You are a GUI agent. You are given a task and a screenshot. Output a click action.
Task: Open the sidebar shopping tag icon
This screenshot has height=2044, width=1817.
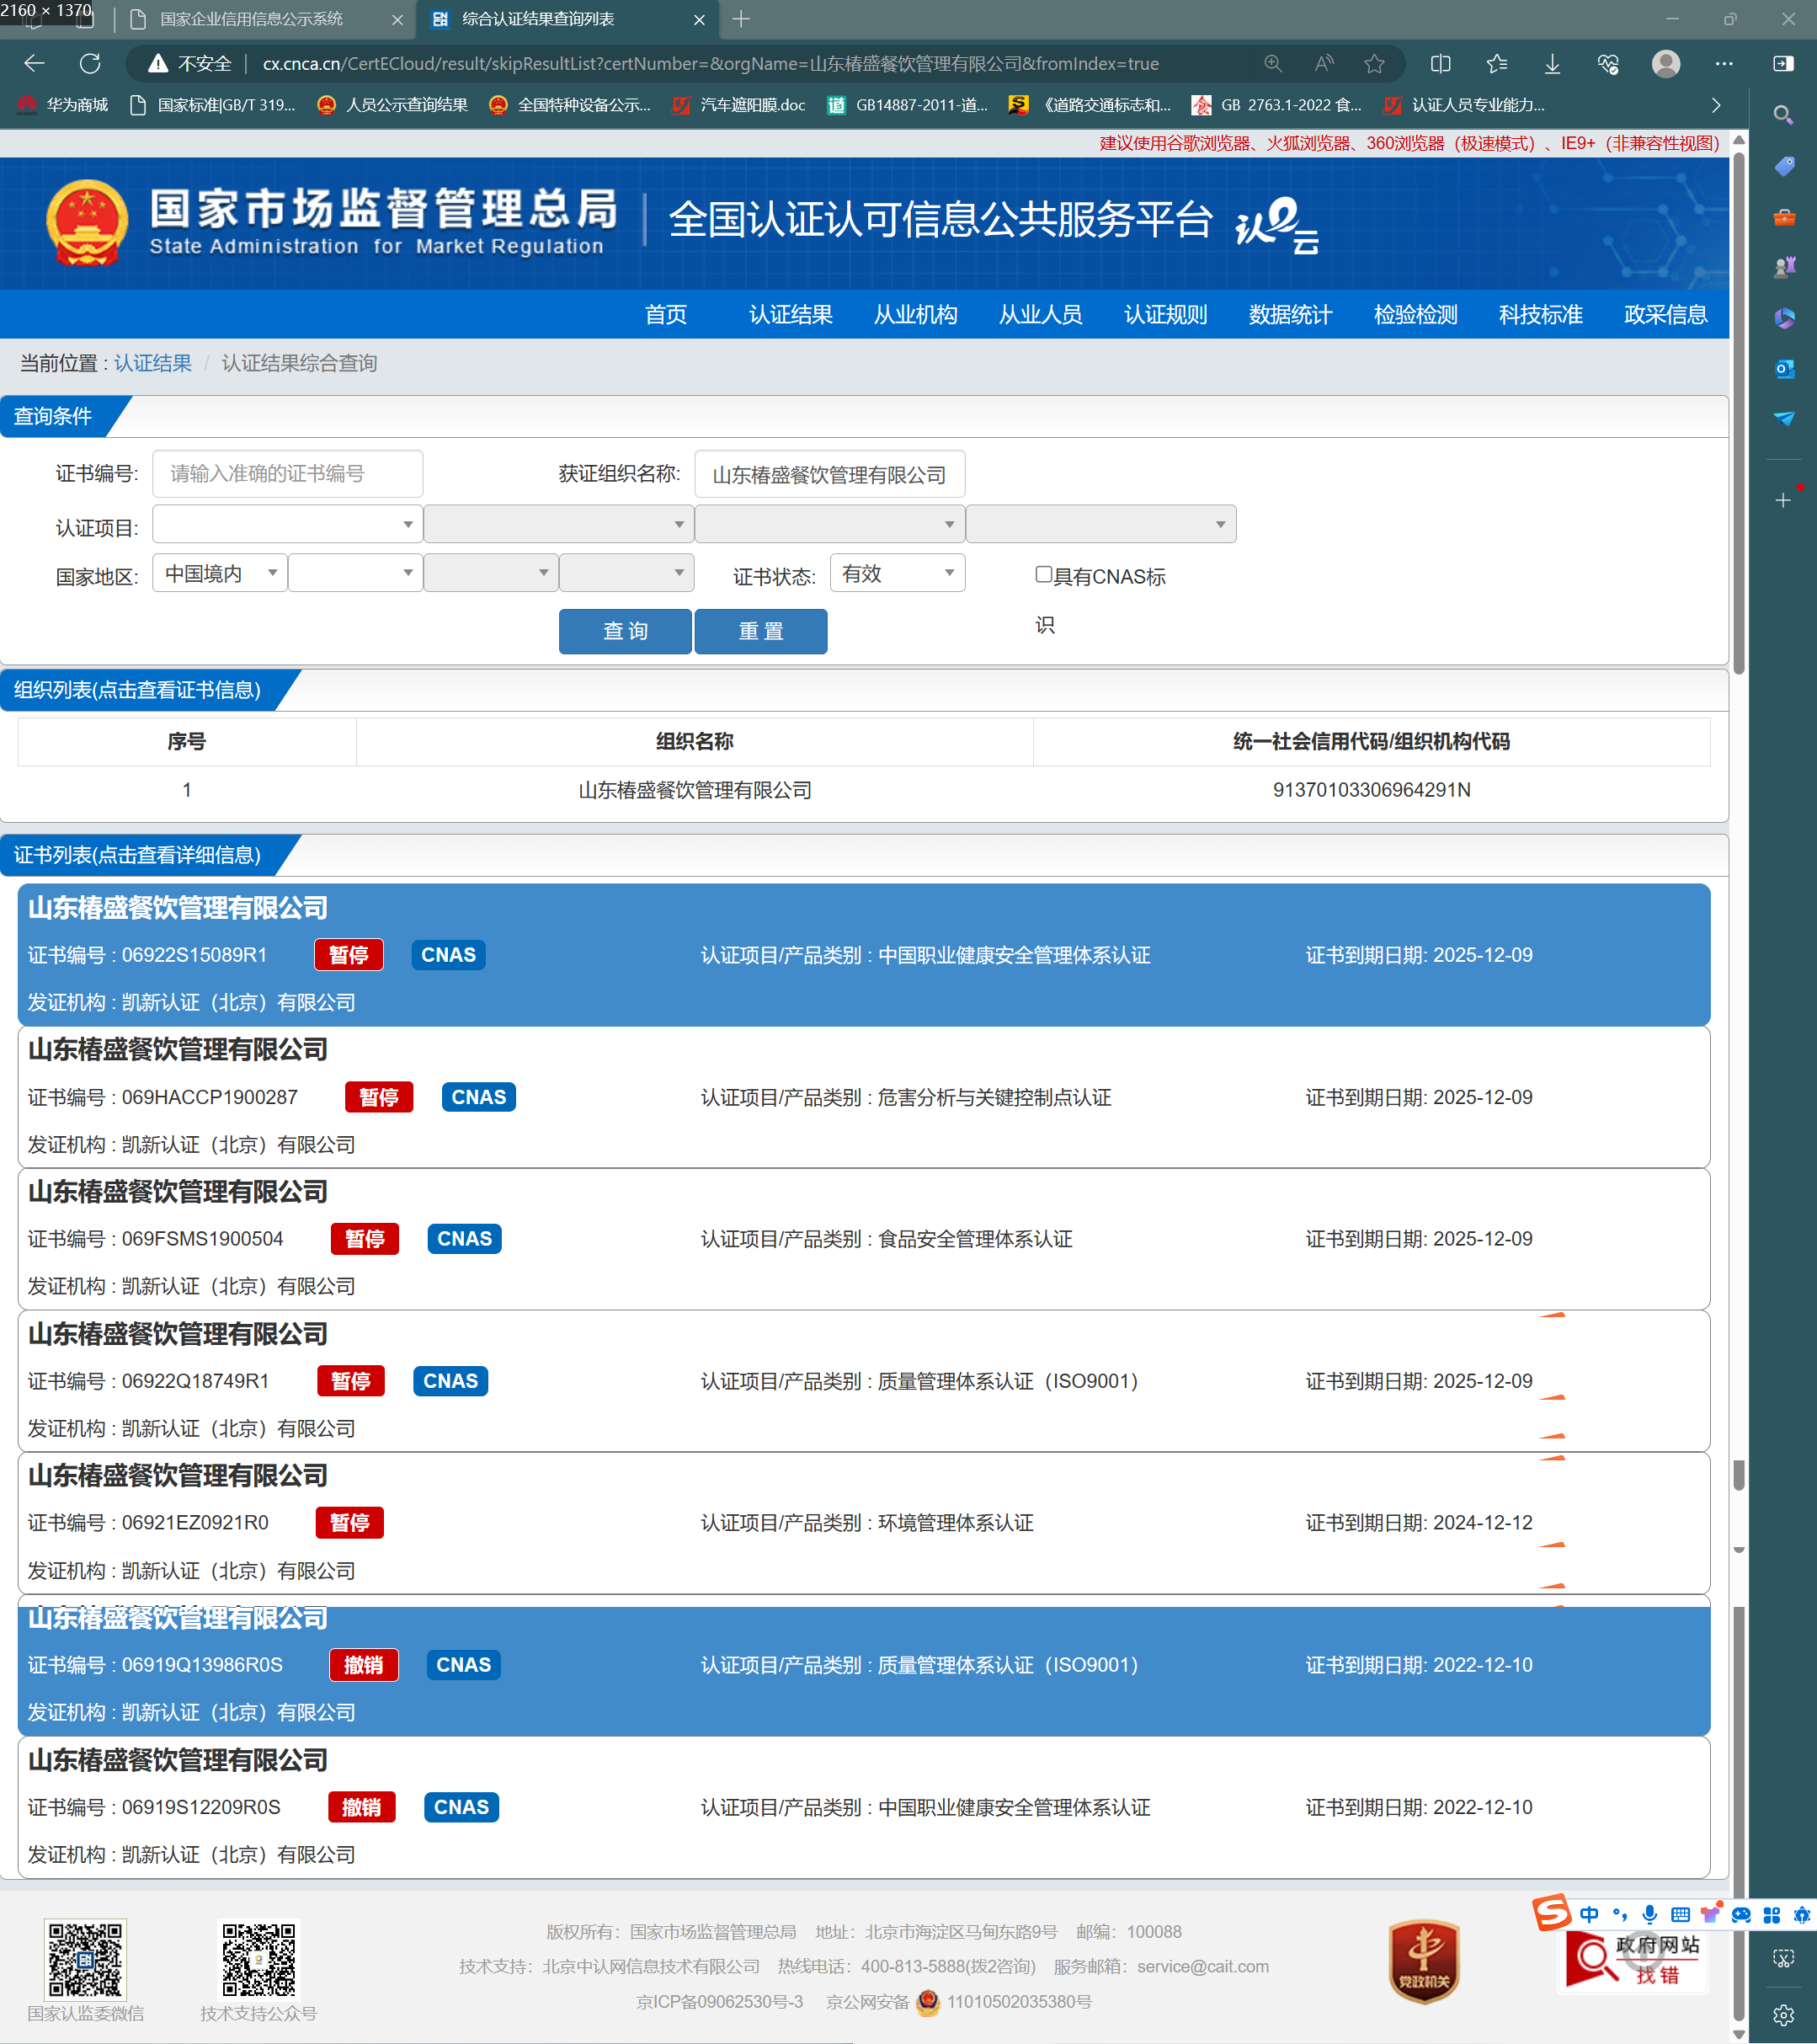click(1784, 166)
